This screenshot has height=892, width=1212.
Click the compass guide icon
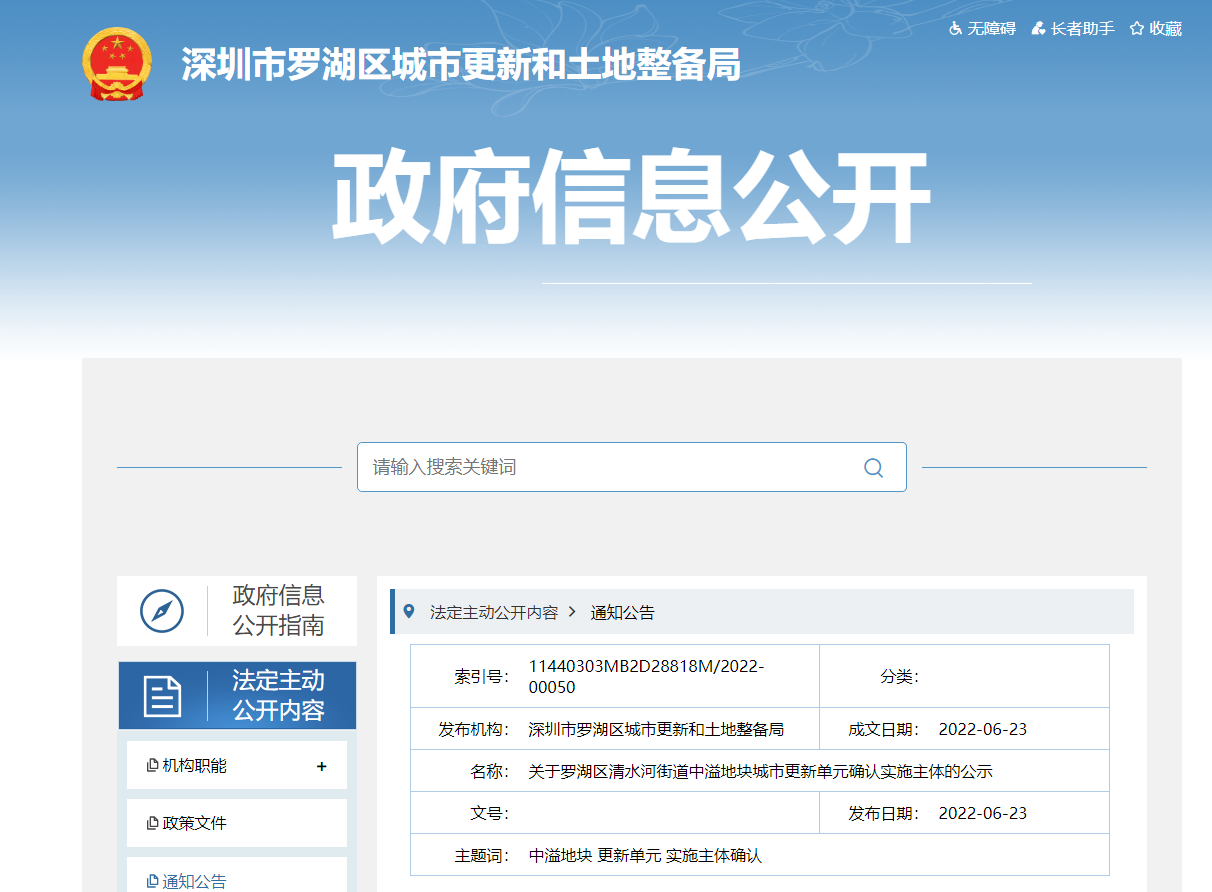click(x=162, y=611)
